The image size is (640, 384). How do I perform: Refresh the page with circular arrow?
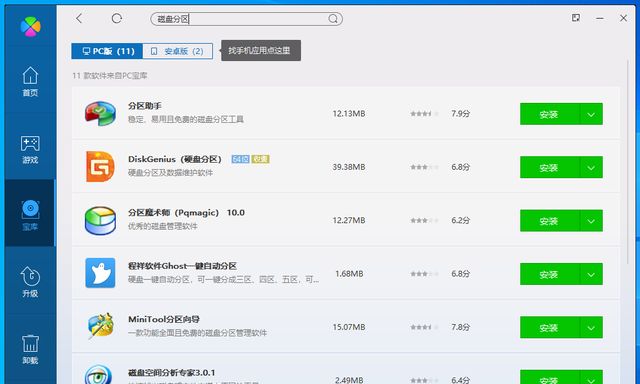point(117,18)
